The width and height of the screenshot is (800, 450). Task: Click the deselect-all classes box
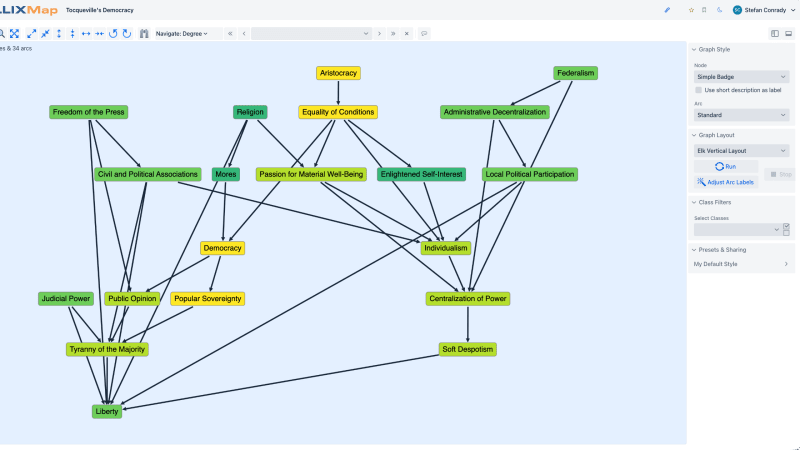click(786, 233)
